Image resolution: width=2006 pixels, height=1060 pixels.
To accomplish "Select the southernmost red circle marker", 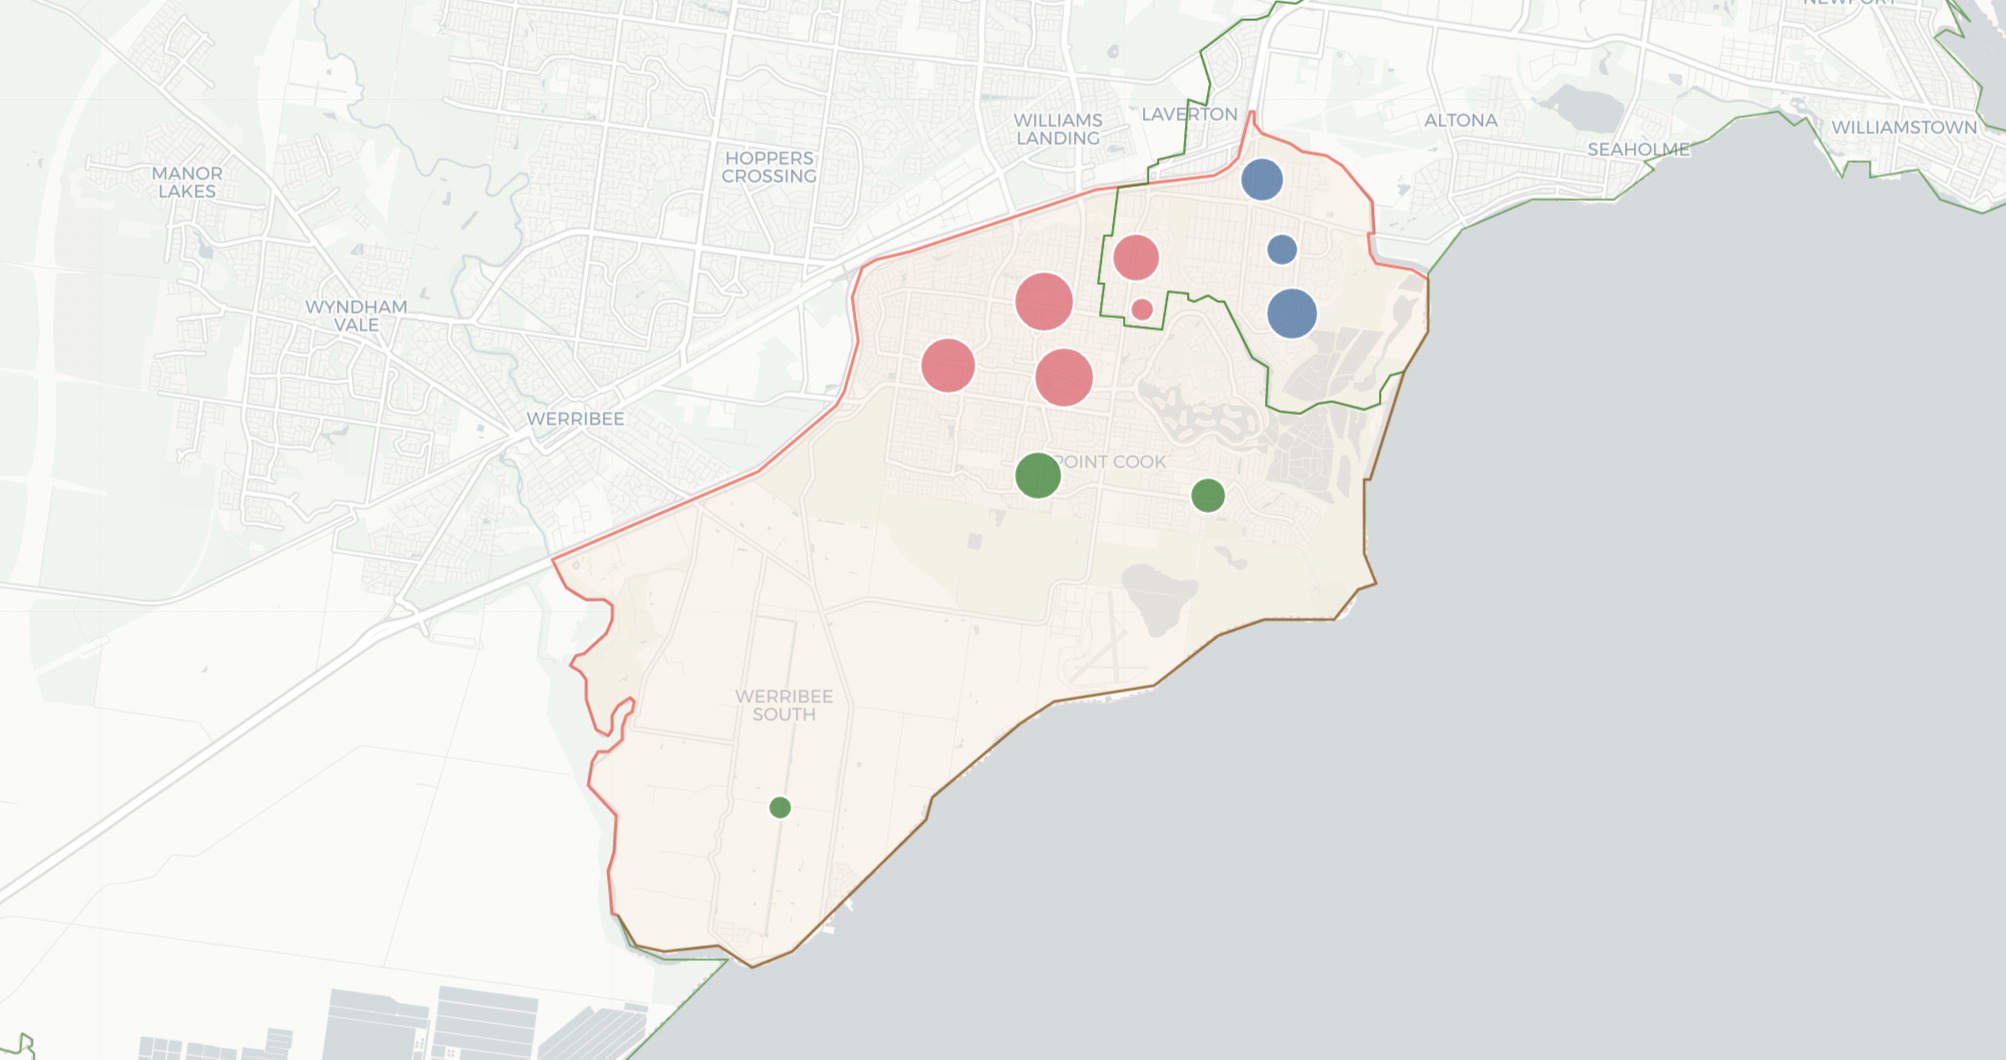I will pyautogui.click(x=1063, y=377).
